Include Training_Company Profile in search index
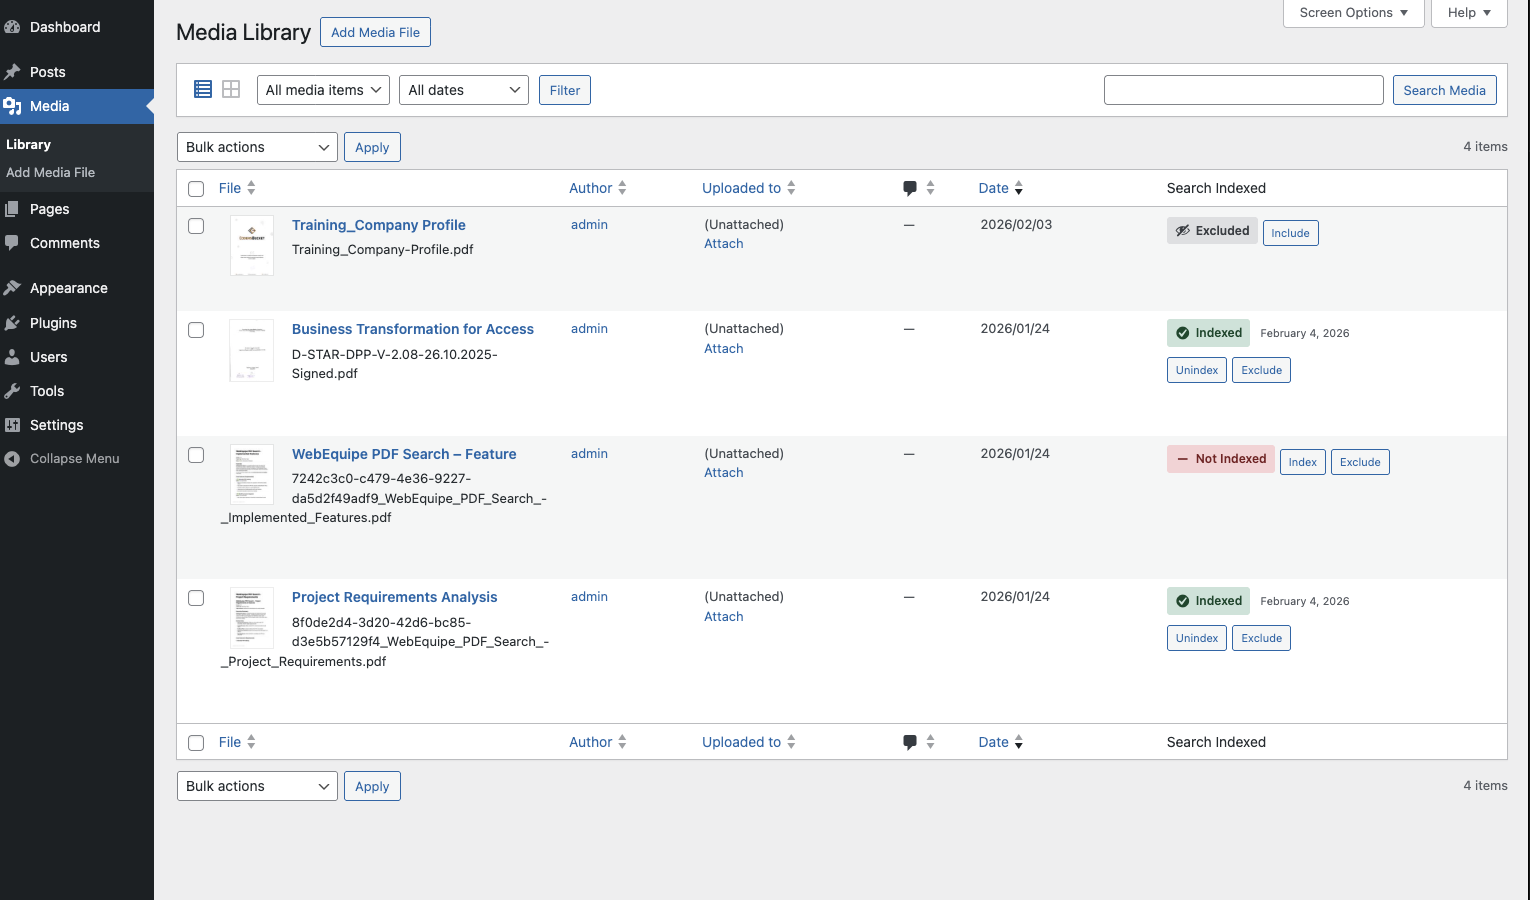Screen dimensions: 1530x900 coord(1290,232)
